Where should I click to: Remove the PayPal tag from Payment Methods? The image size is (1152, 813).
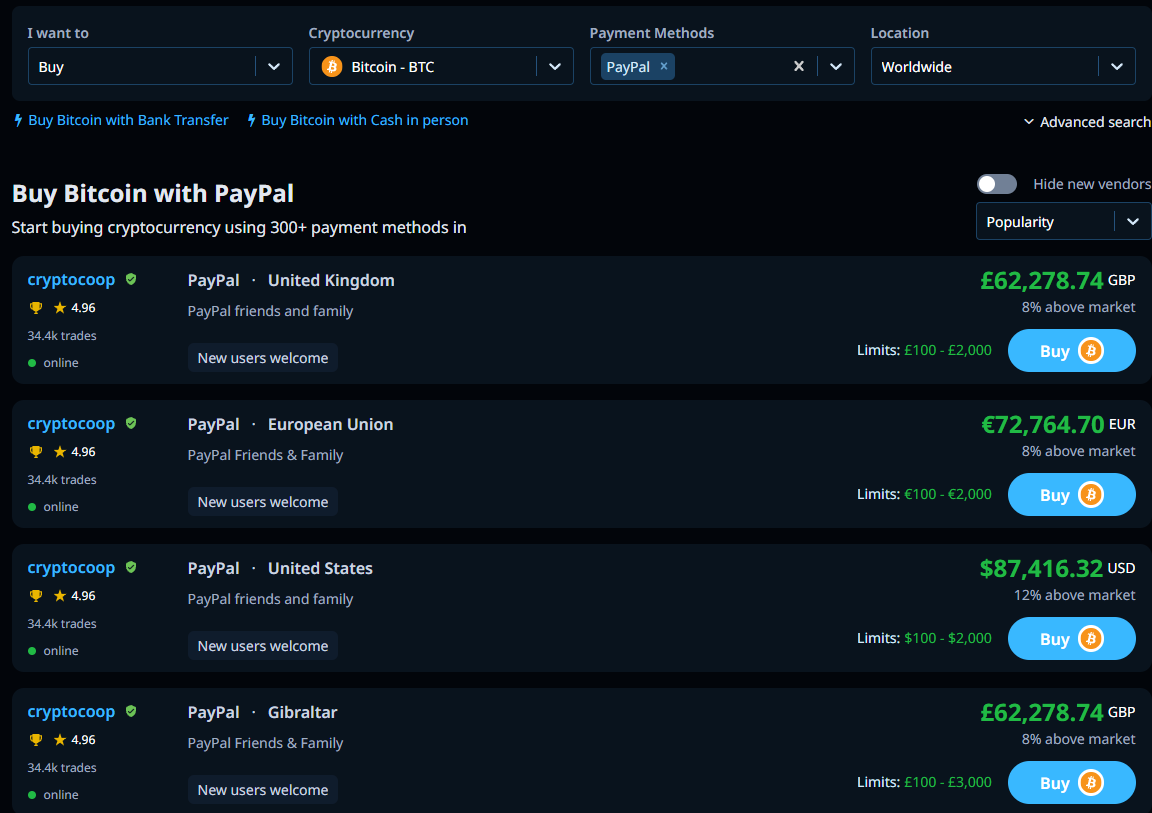coord(663,66)
